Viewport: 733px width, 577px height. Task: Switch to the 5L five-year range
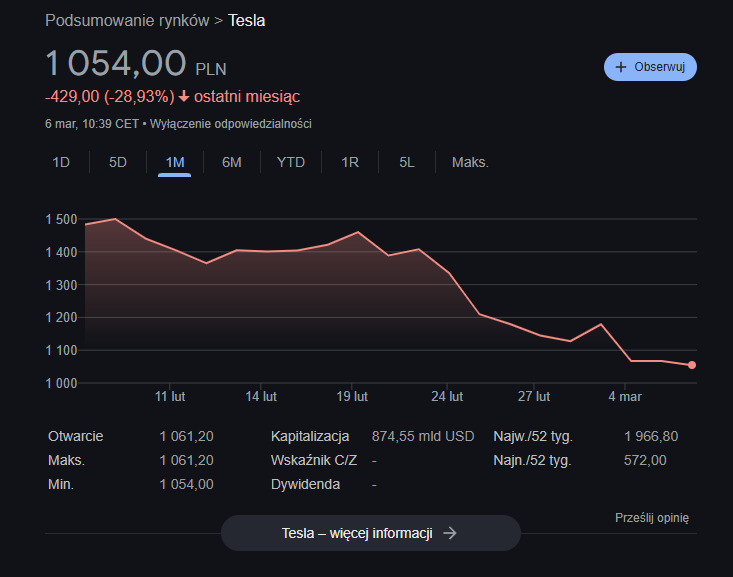407,162
